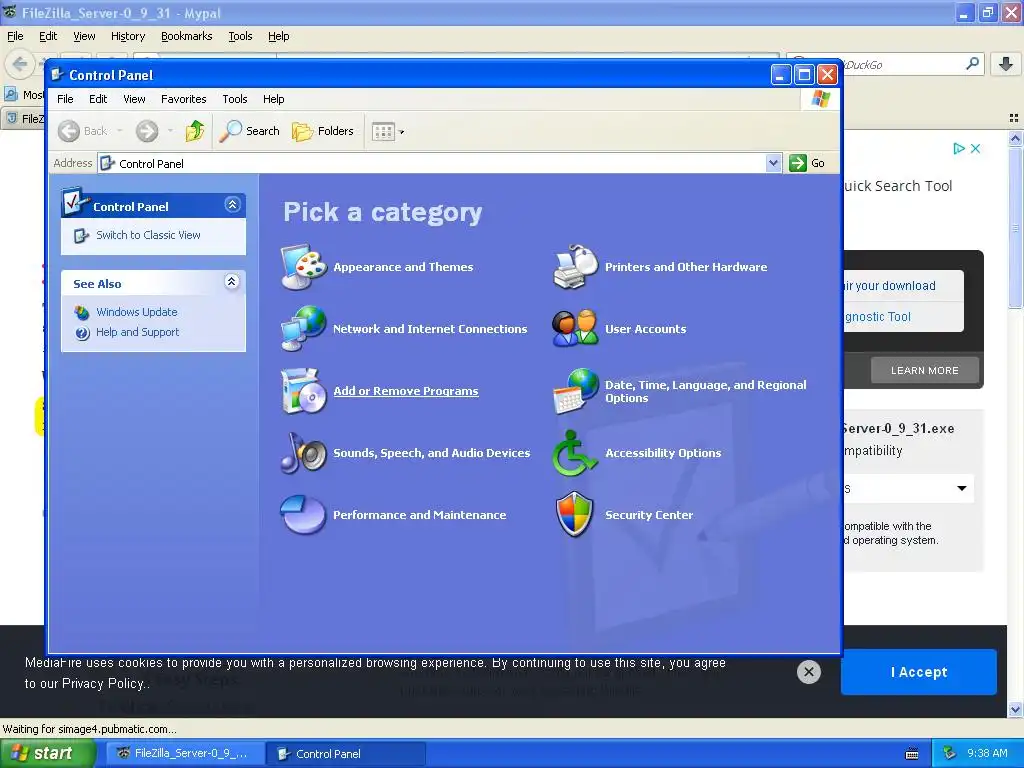Click the I Accept cookie button
Viewport: 1024px width, 768px height.
coord(918,672)
